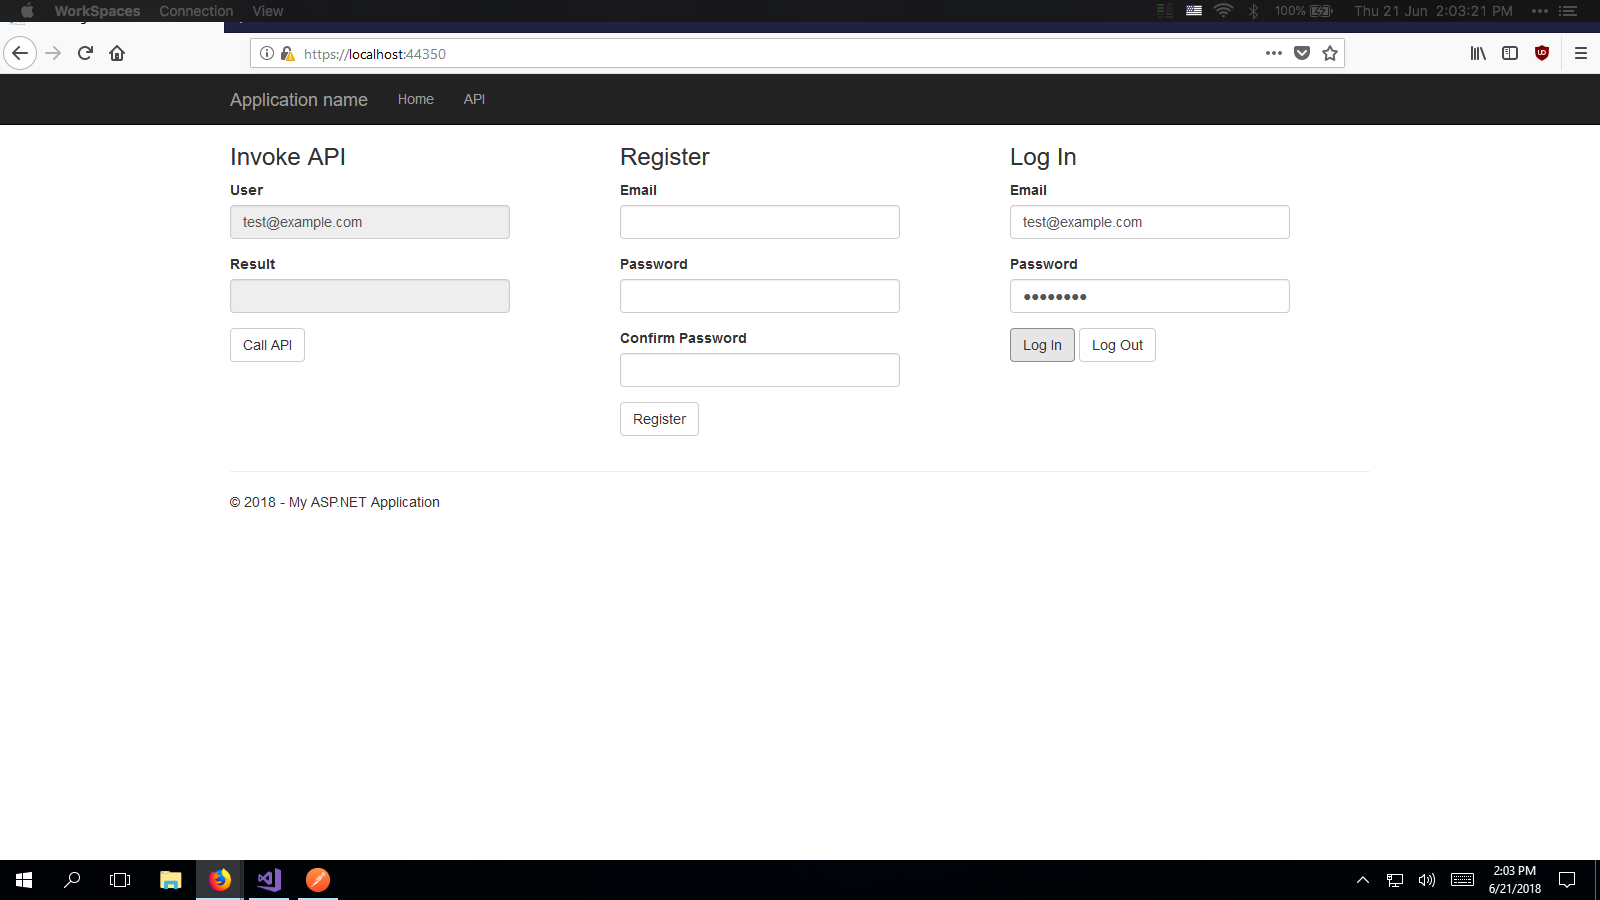The width and height of the screenshot is (1600, 900).
Task: Go to the browser home page
Action: tap(117, 53)
